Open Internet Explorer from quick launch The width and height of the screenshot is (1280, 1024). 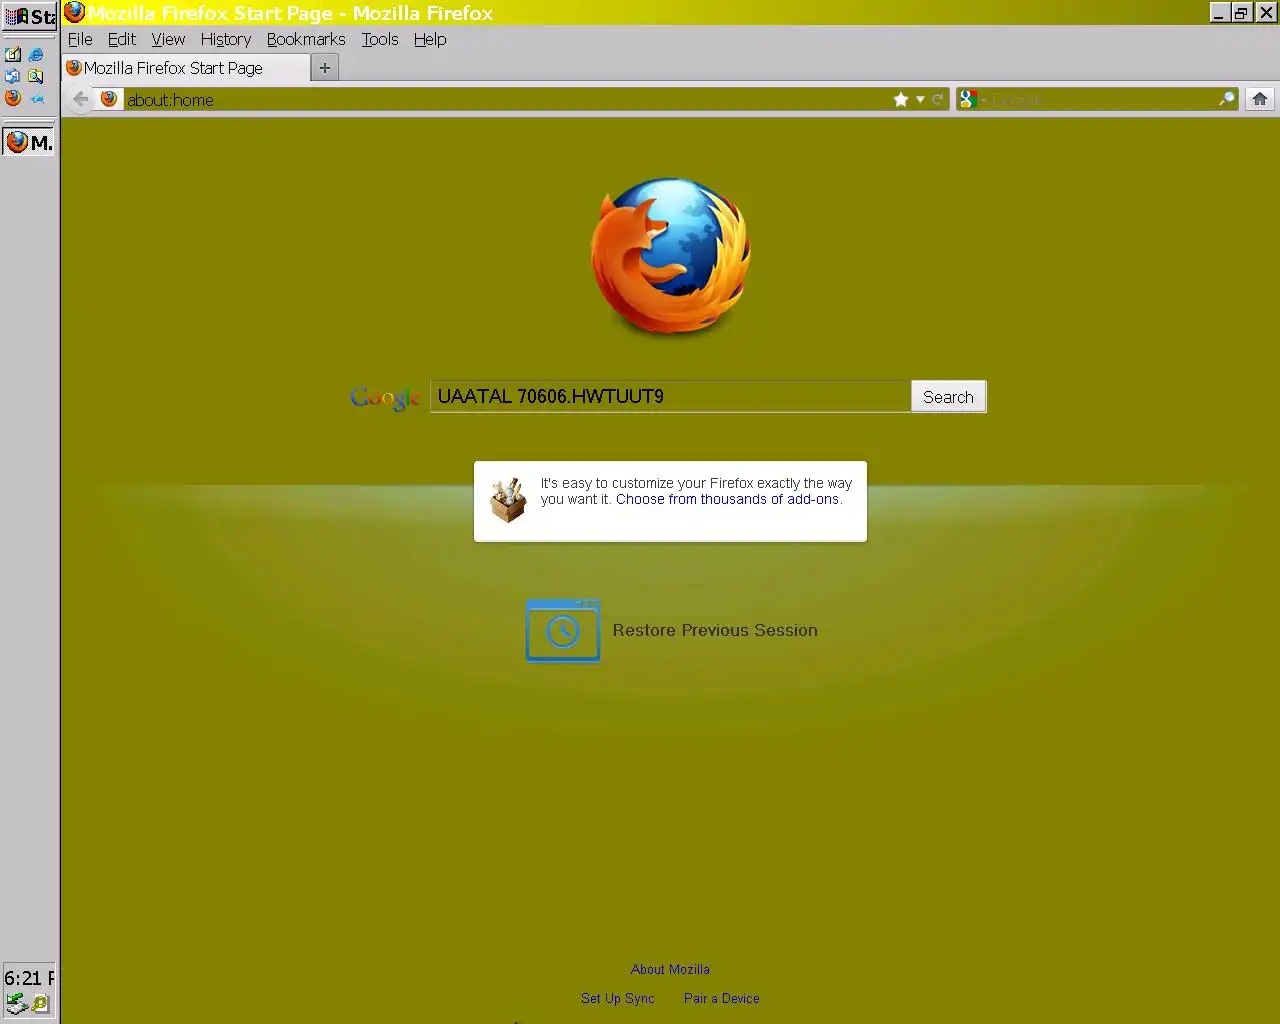coord(37,55)
